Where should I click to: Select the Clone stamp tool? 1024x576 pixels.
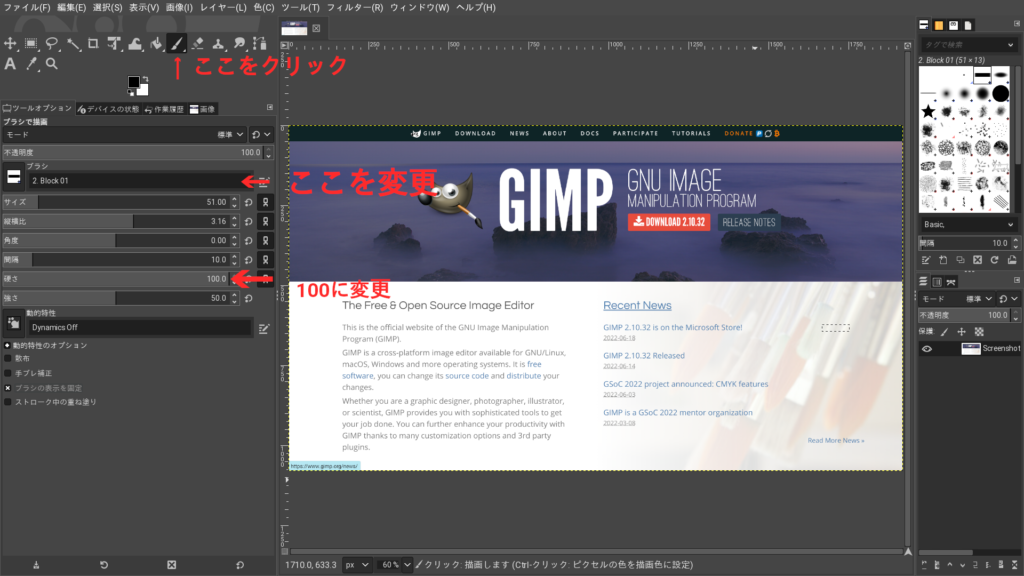(218, 44)
